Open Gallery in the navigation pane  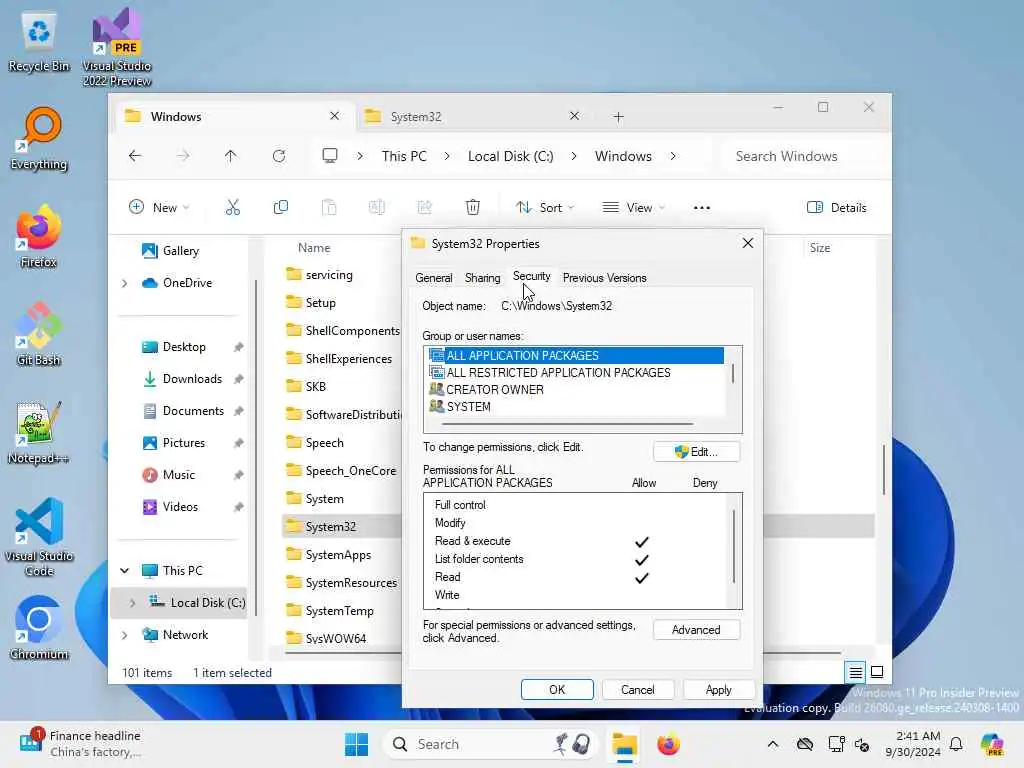tap(181, 251)
